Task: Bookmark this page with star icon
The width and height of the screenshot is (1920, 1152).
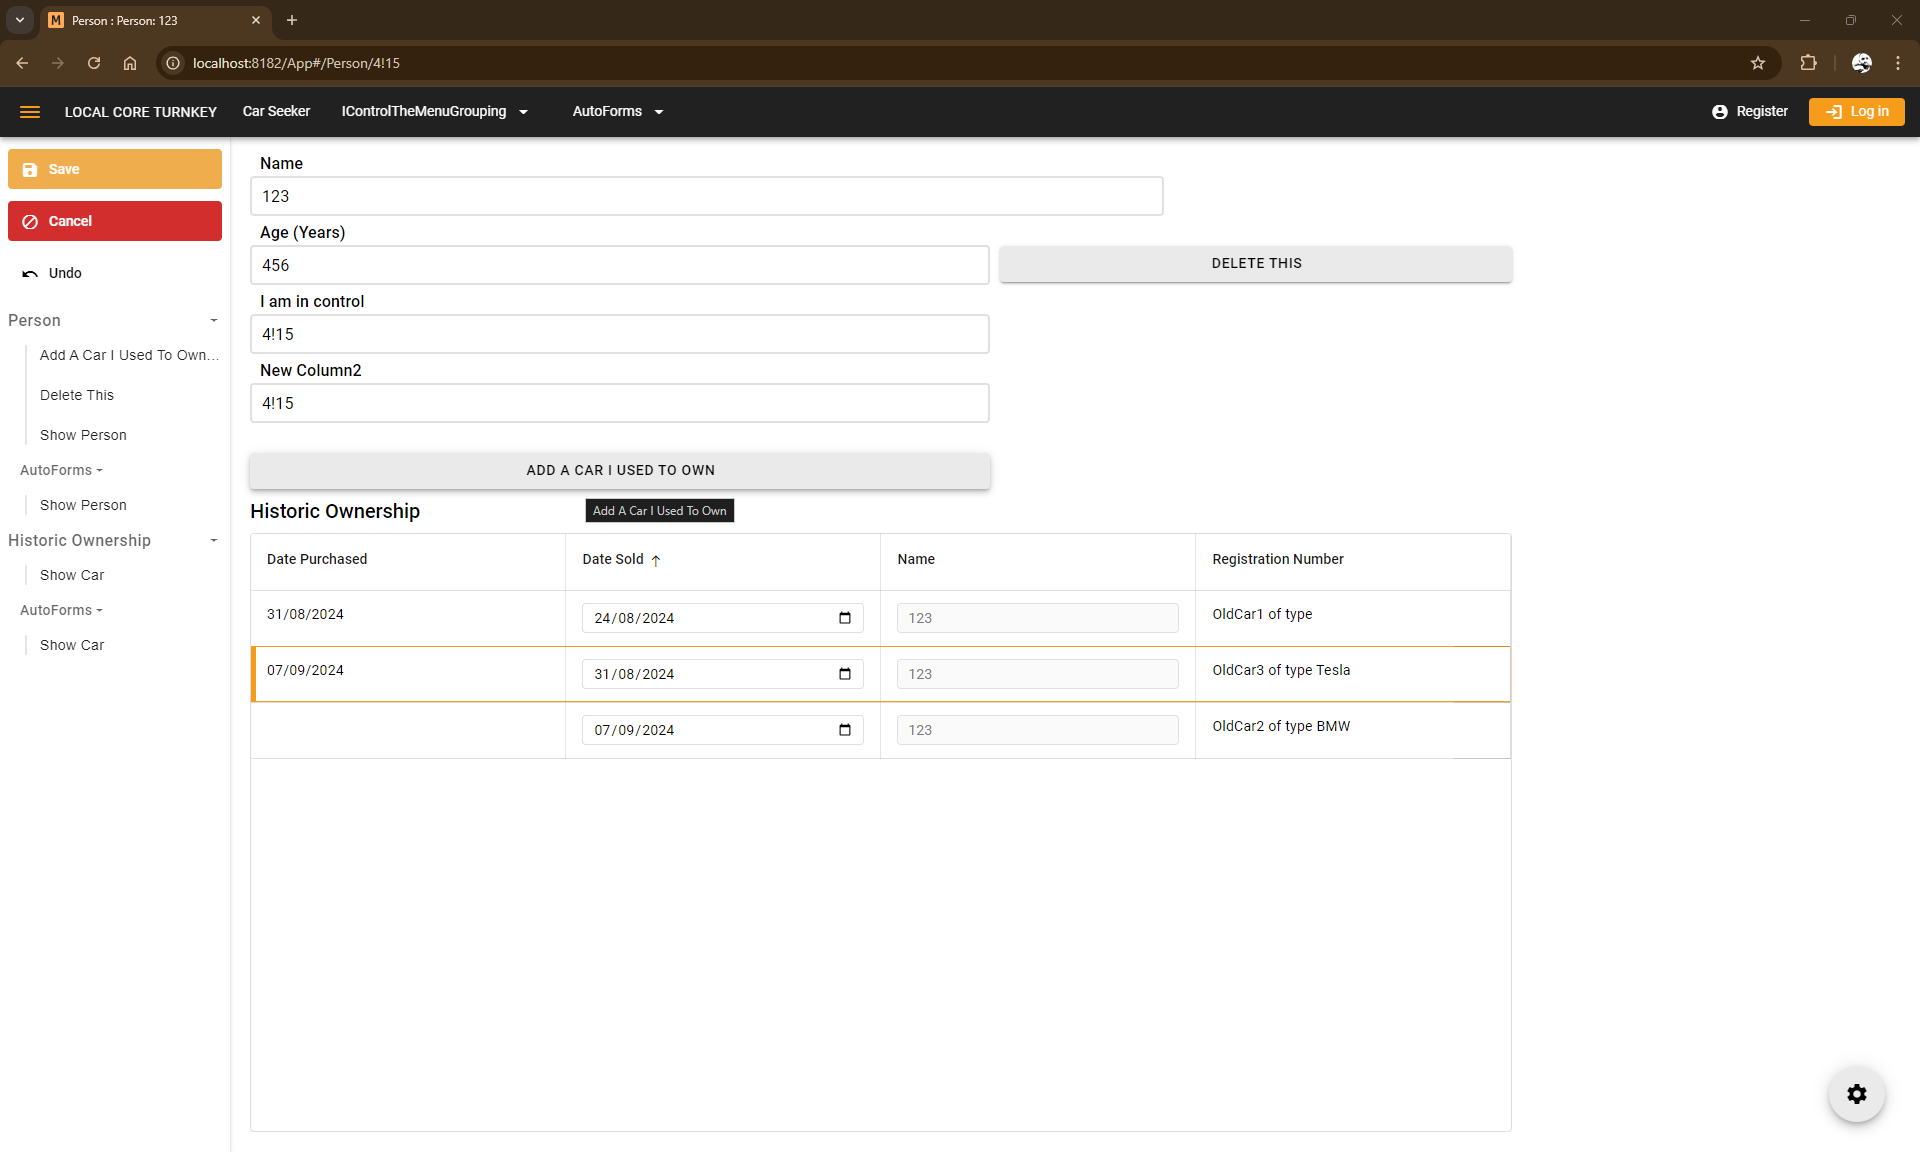Action: pos(1758,63)
